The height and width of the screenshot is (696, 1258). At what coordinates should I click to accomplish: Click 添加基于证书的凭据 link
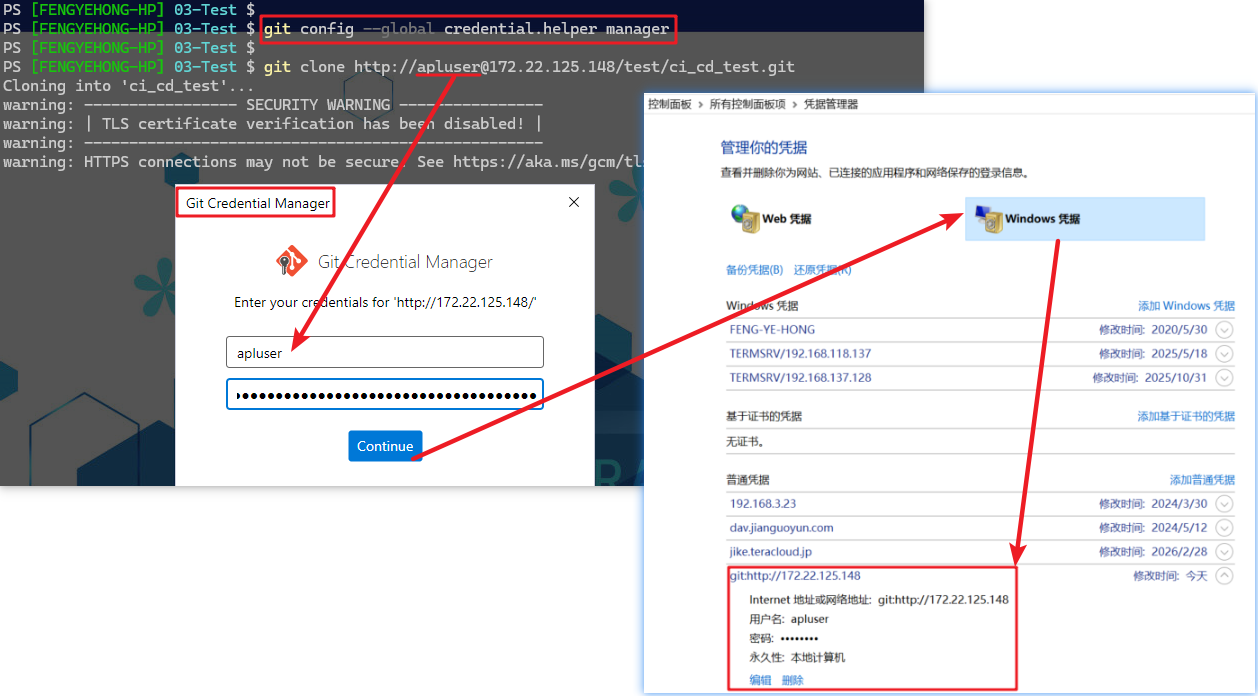click(1186, 416)
